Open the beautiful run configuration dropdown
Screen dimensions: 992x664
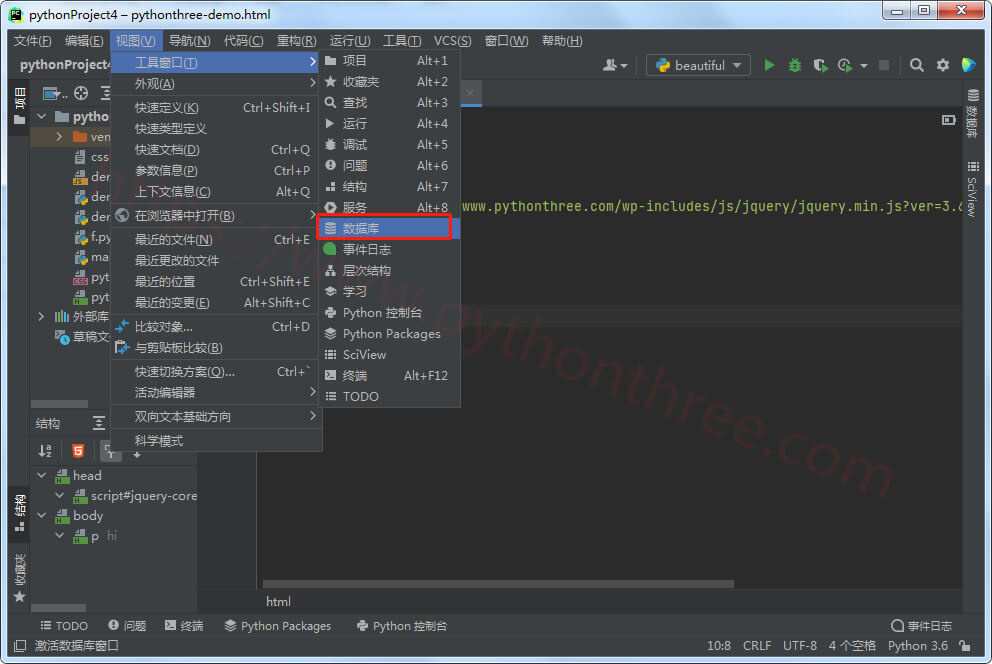coord(698,65)
